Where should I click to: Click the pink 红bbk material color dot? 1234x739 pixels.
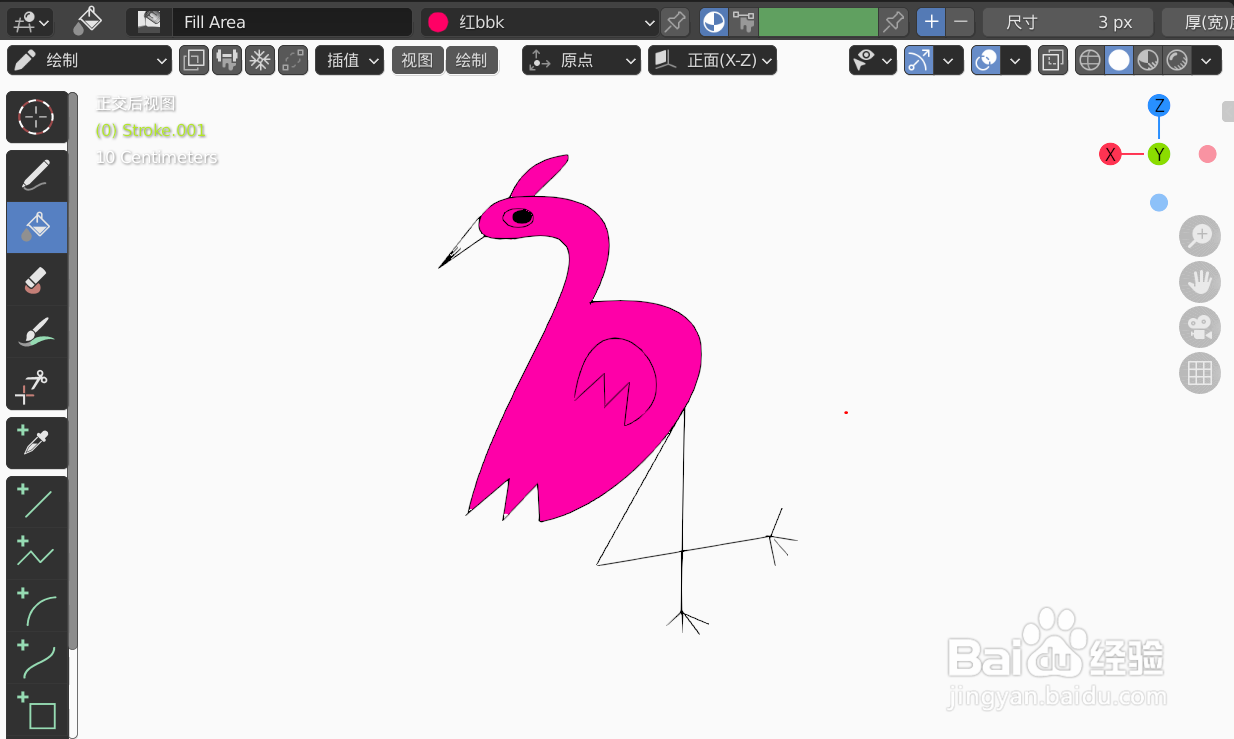pos(438,22)
